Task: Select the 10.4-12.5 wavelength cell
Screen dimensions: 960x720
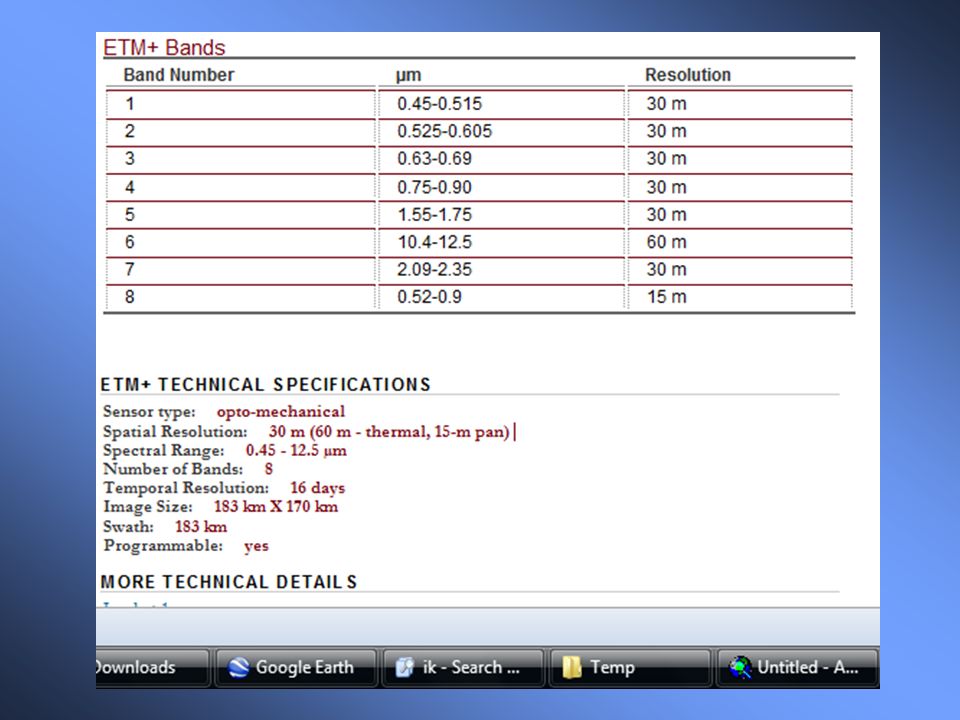Action: (x=501, y=242)
